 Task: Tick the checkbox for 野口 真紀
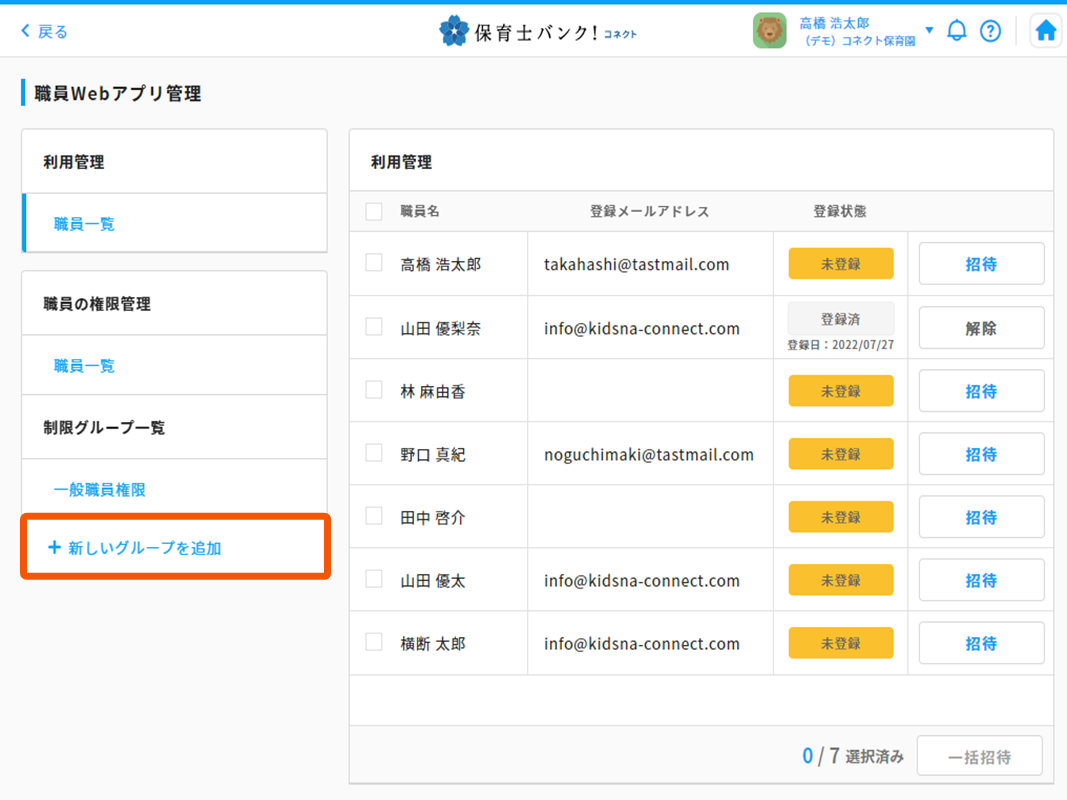point(374,453)
